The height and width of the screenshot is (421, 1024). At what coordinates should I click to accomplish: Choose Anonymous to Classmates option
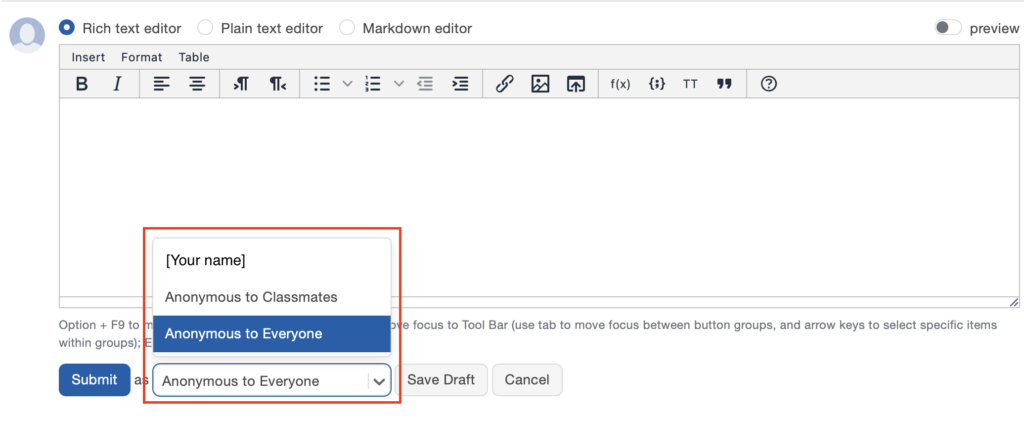251,297
